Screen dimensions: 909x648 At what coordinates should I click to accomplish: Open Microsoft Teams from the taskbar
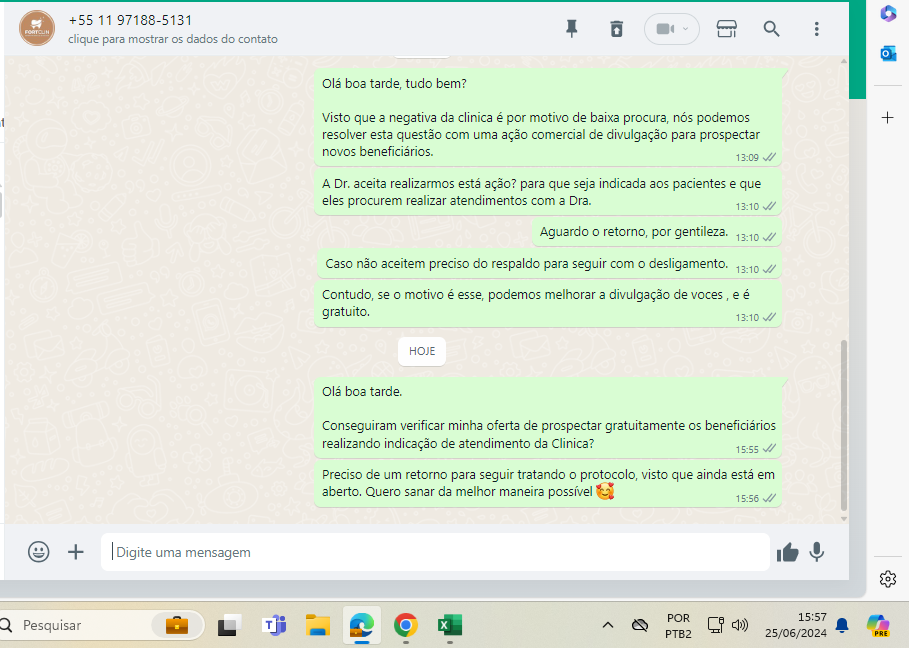(x=274, y=625)
